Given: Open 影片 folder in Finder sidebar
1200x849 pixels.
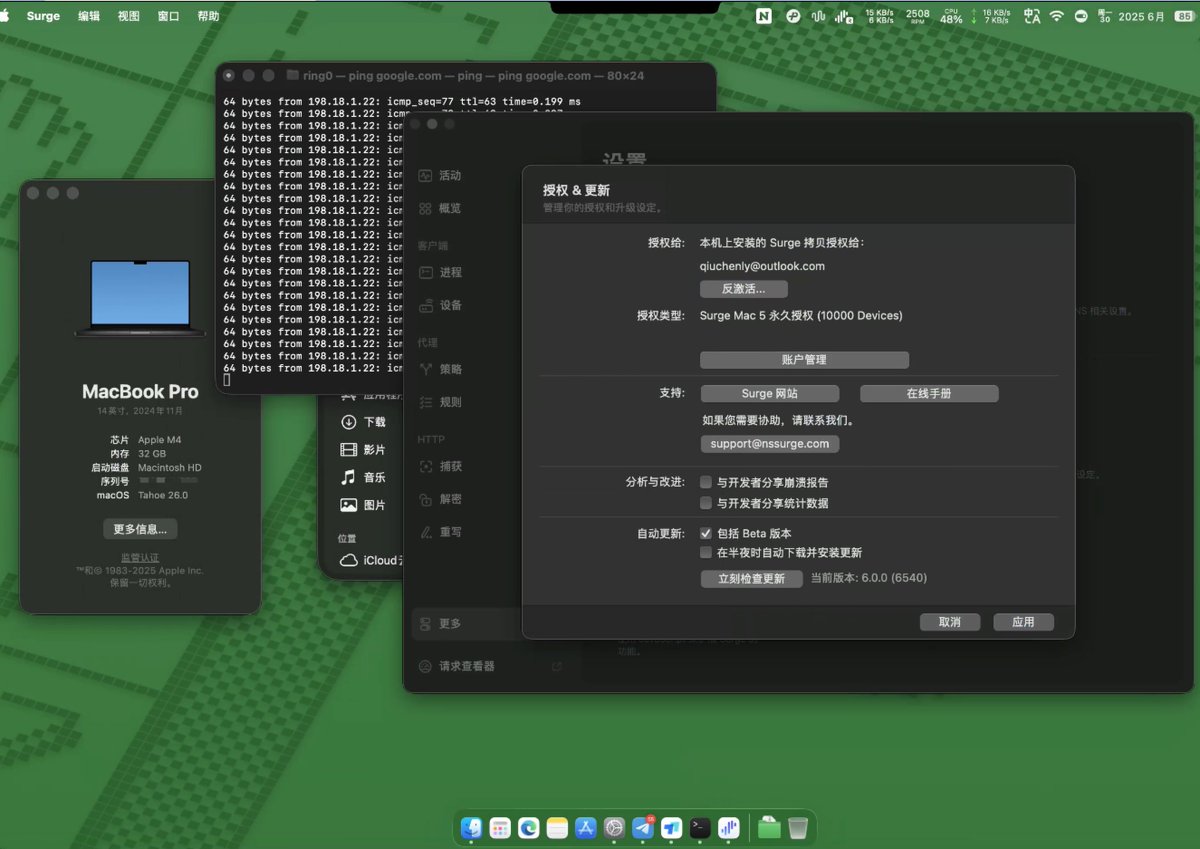Looking at the screenshot, I should point(363,450).
